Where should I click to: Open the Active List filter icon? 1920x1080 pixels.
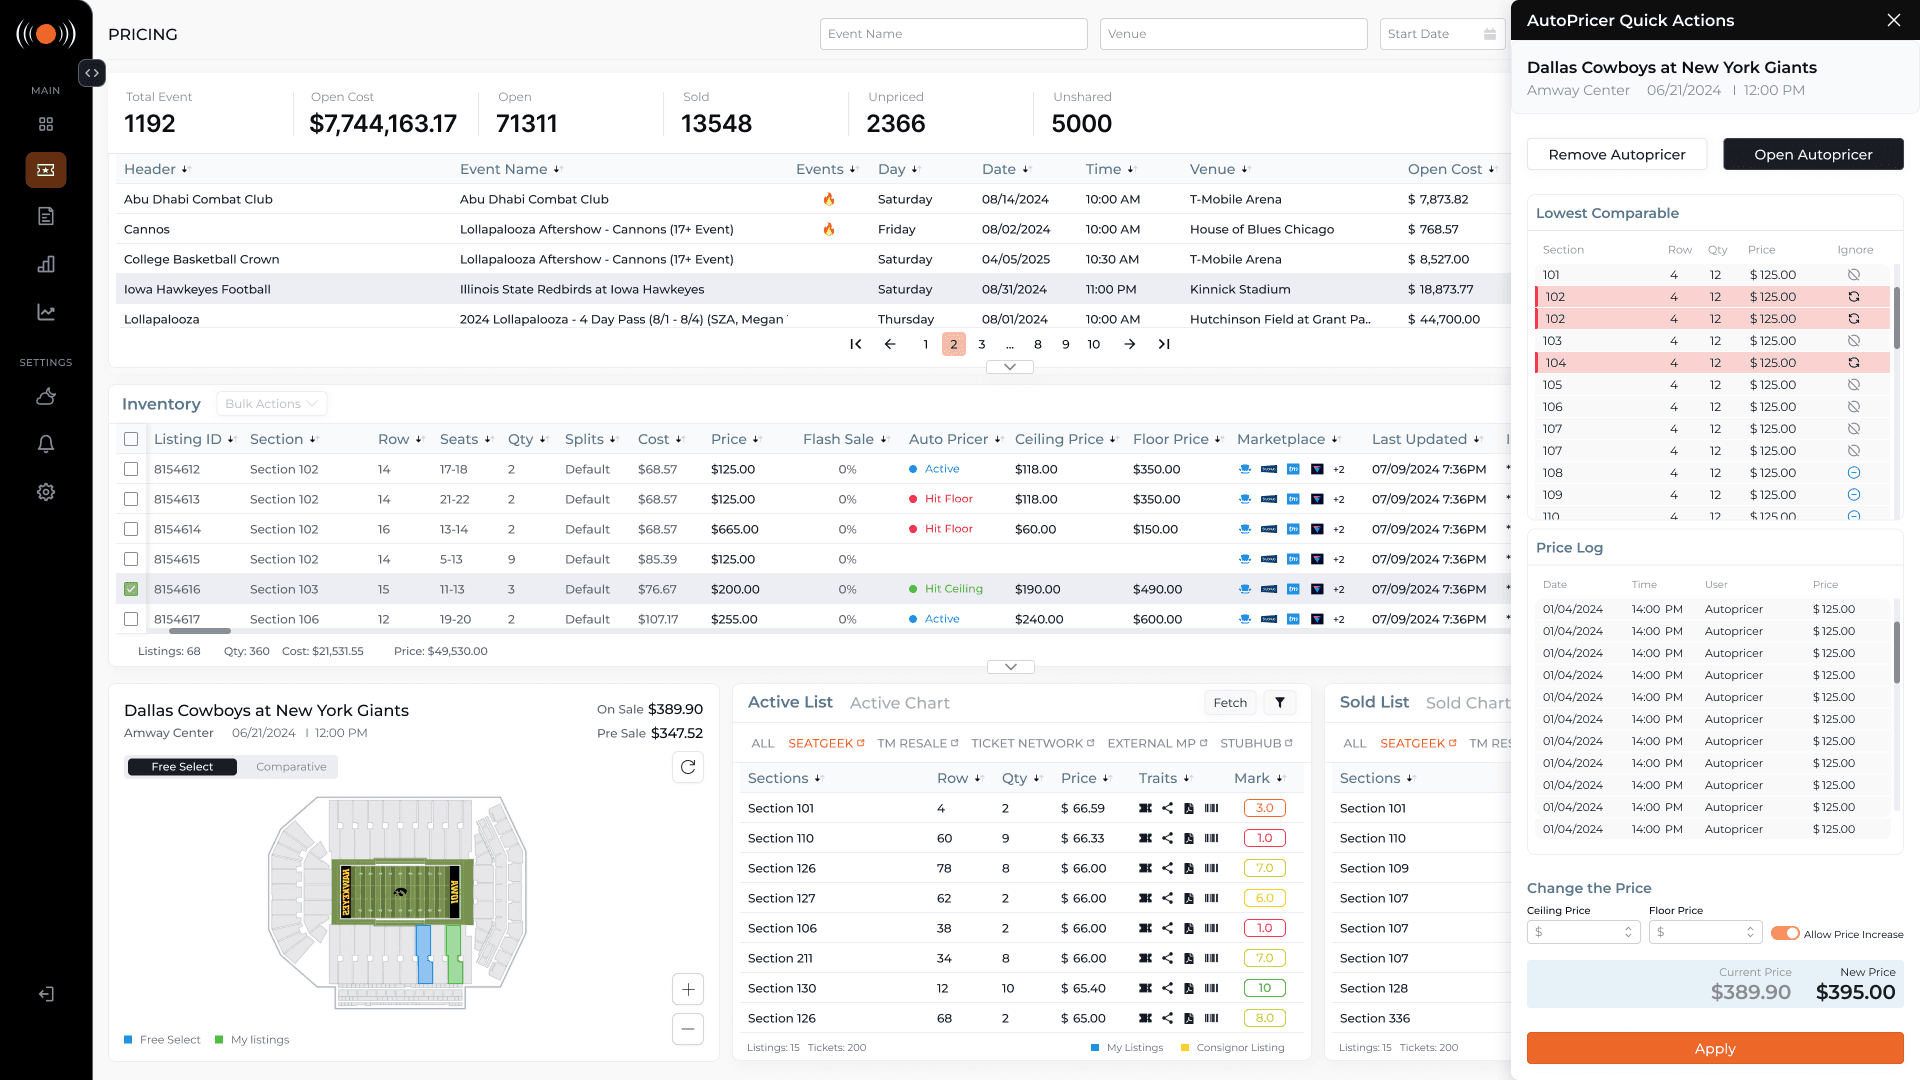tap(1280, 703)
